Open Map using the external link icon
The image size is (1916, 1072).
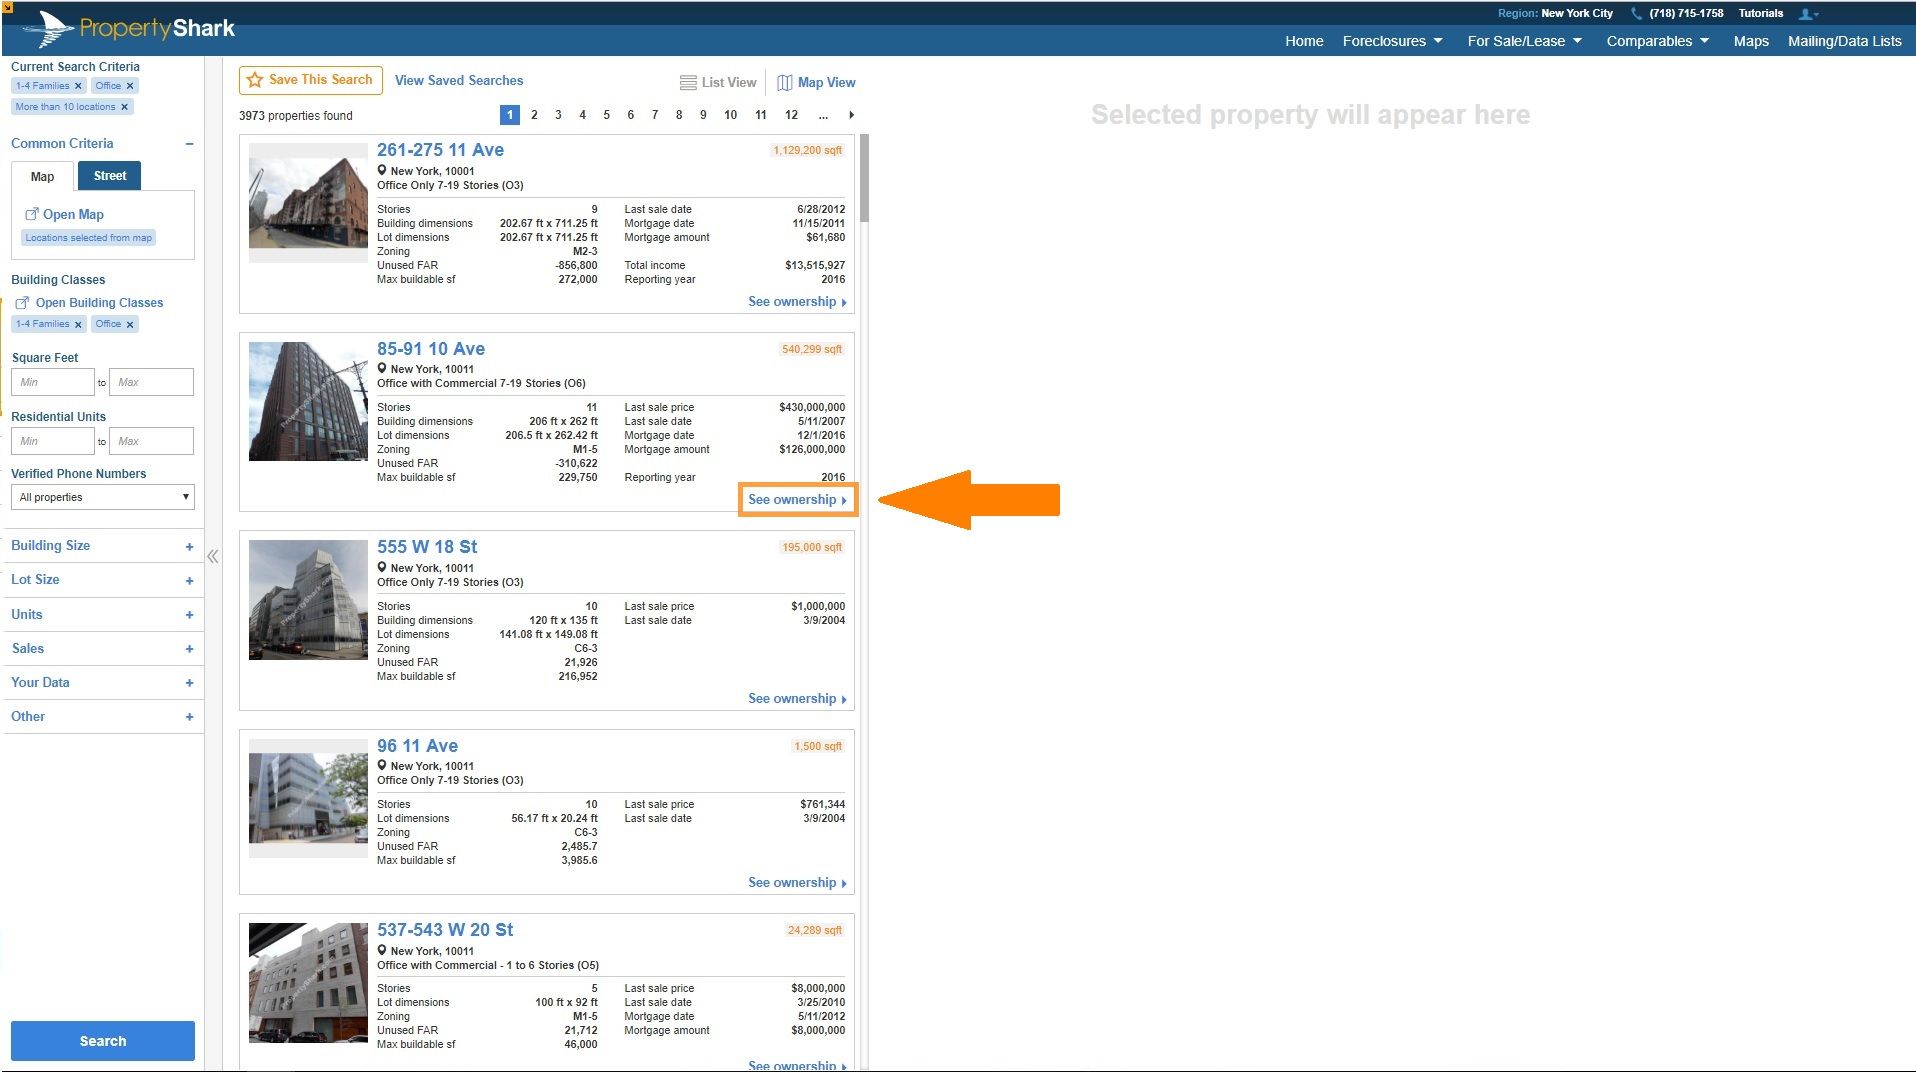click(33, 213)
